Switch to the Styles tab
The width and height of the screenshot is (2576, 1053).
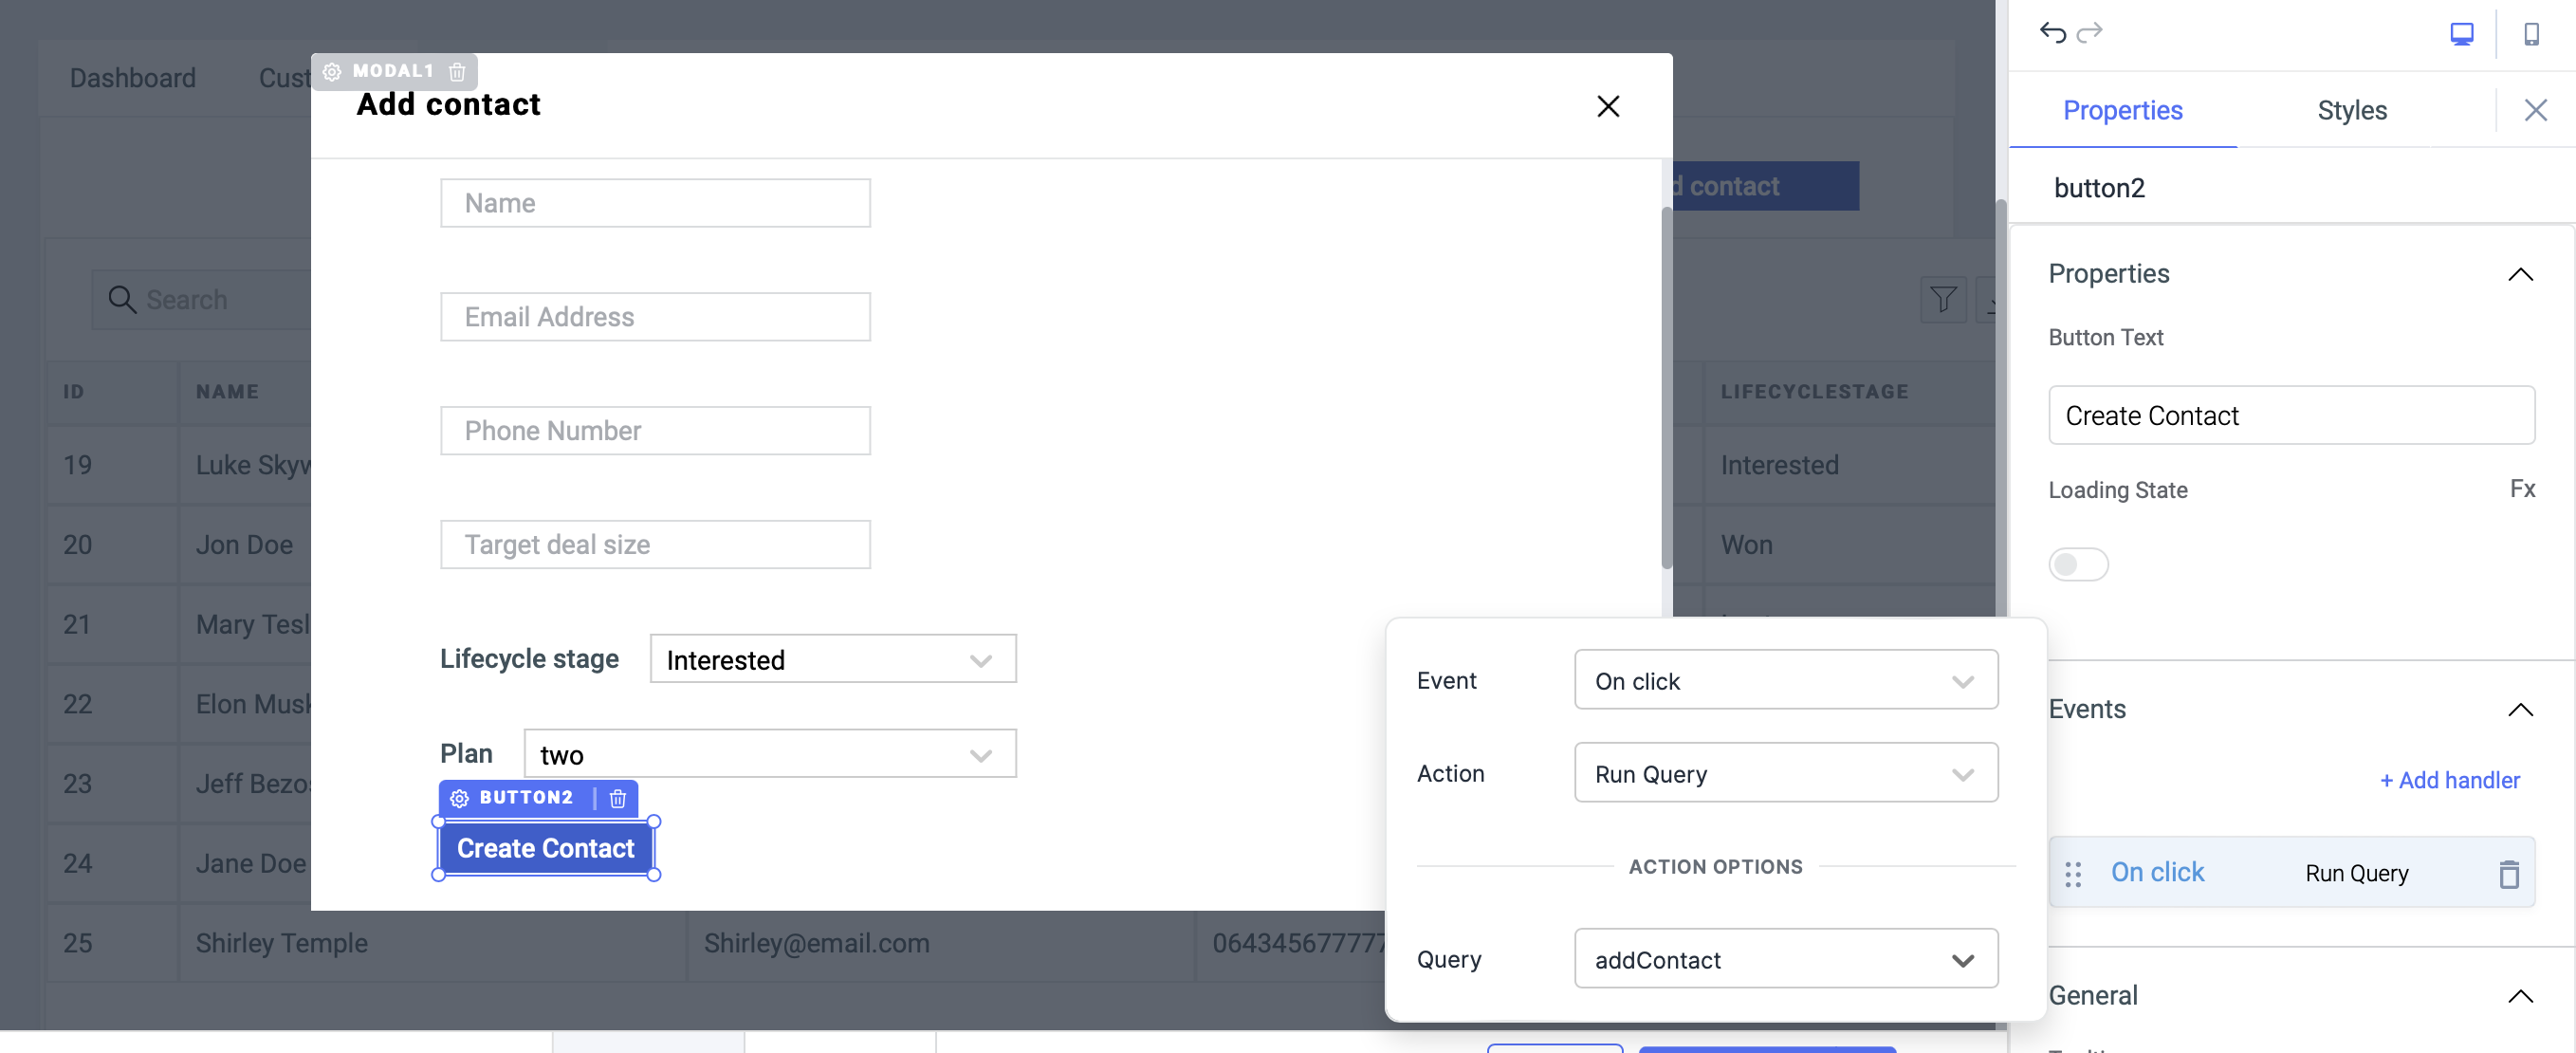[x=2352, y=110]
